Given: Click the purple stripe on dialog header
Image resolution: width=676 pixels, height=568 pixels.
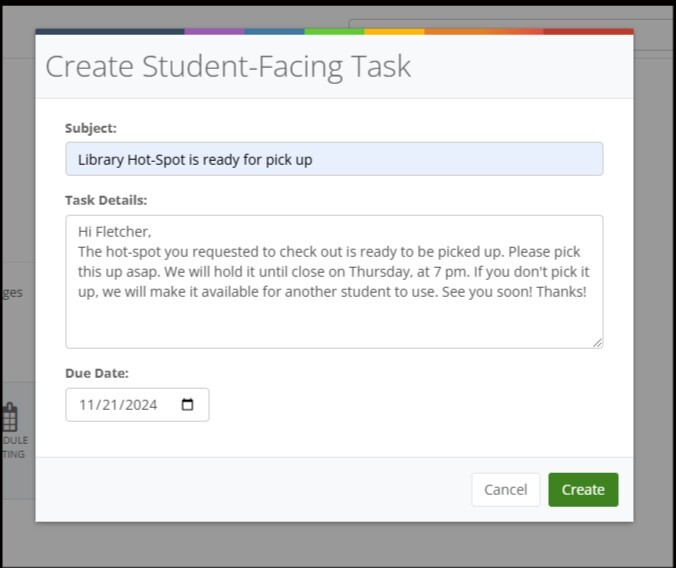Looking at the screenshot, I should click(214, 31).
